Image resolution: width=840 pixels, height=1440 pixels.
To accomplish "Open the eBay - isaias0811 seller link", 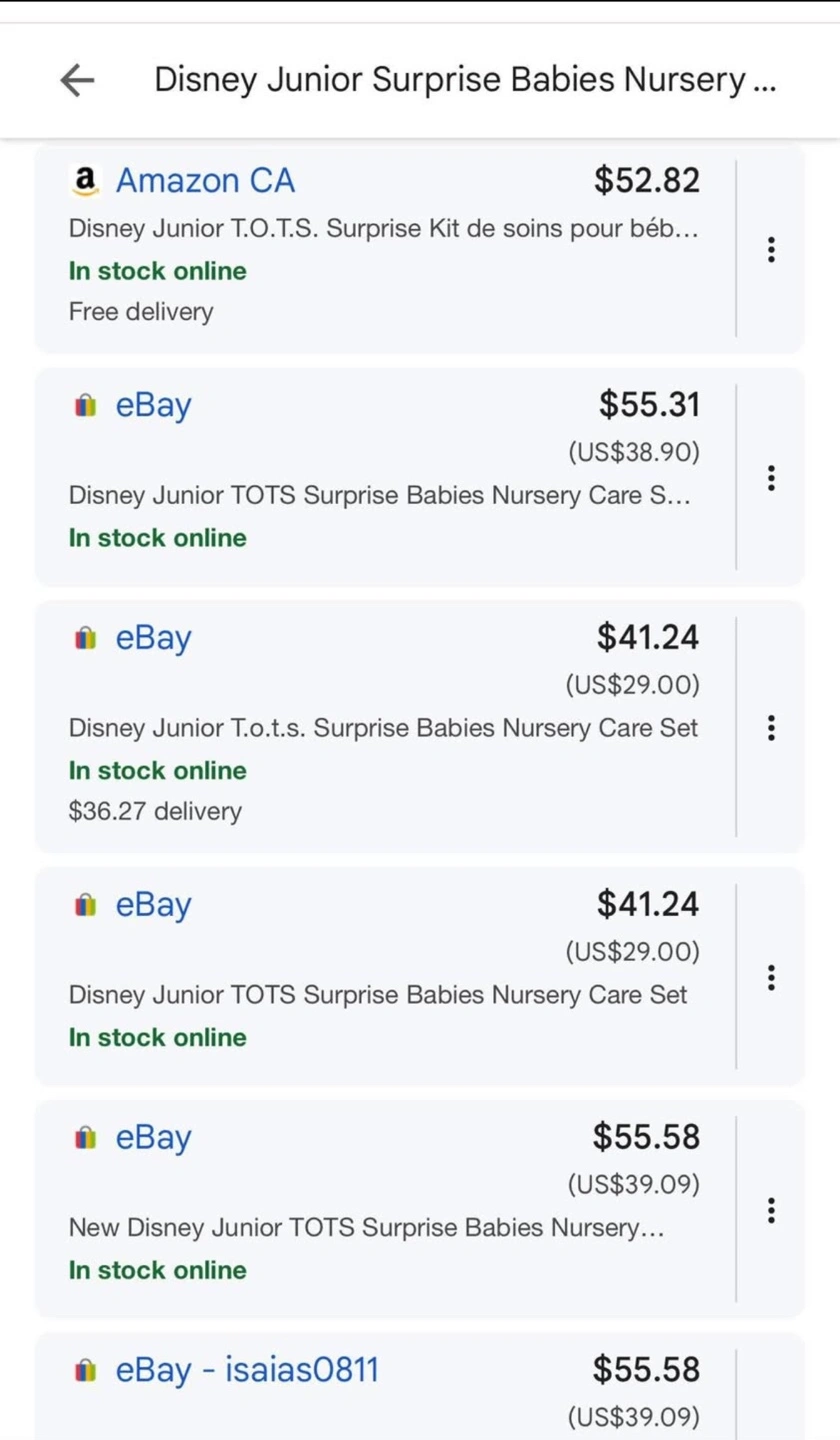I will click(247, 1369).
